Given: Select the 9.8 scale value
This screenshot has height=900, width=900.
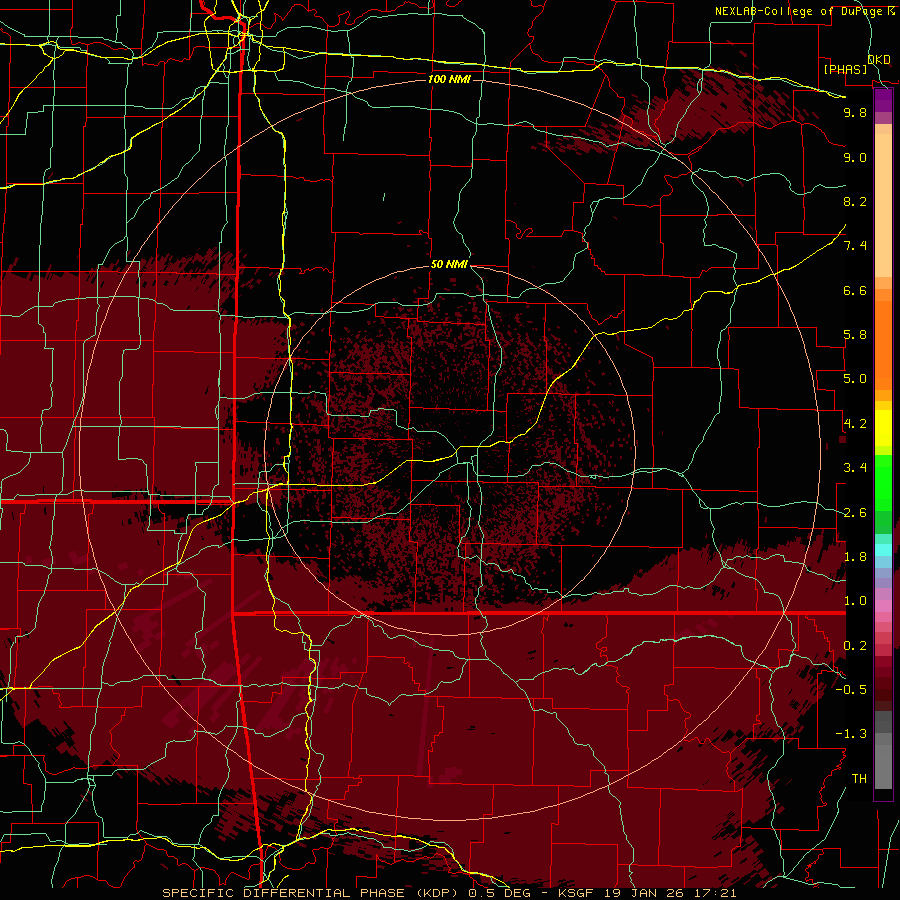Looking at the screenshot, I should tap(855, 113).
